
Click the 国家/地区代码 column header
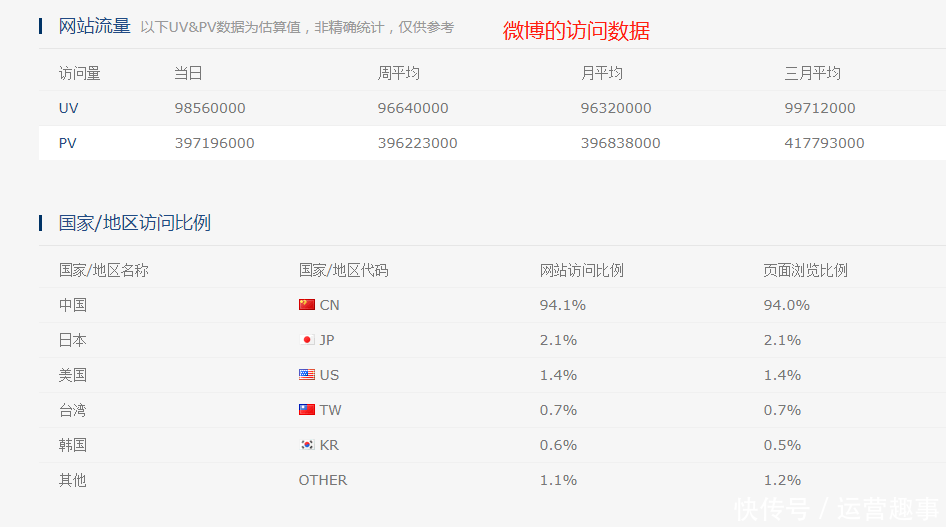(x=343, y=270)
